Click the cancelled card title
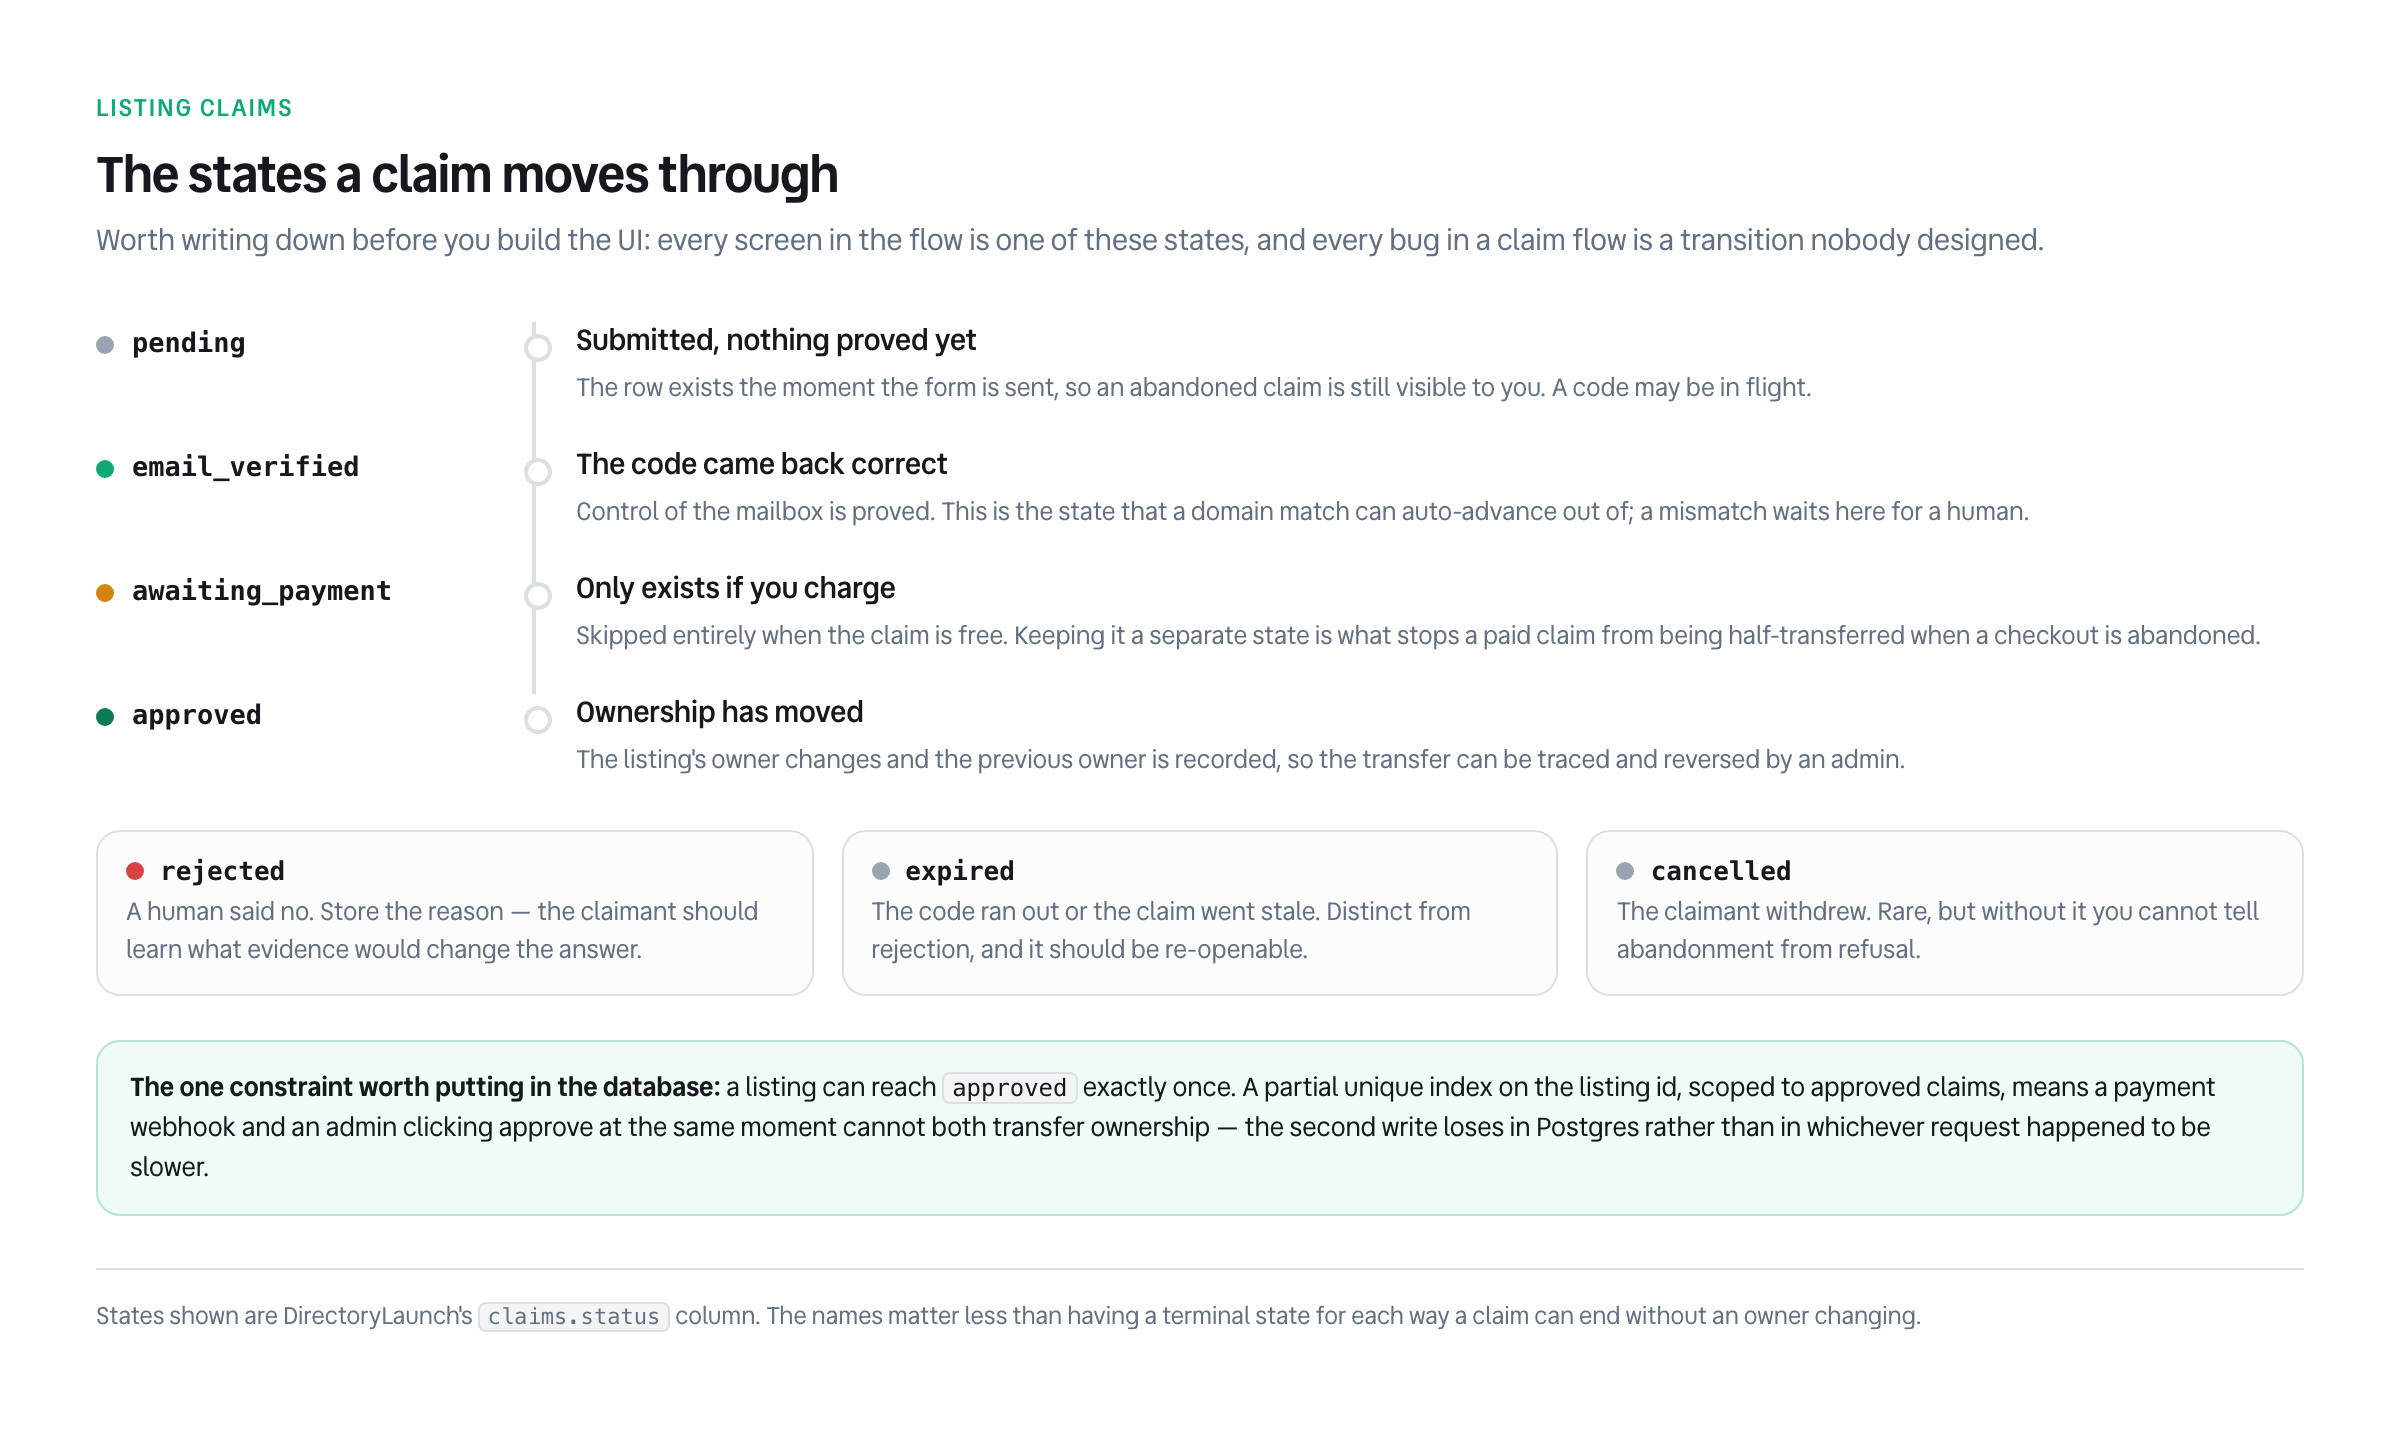 click(1721, 871)
